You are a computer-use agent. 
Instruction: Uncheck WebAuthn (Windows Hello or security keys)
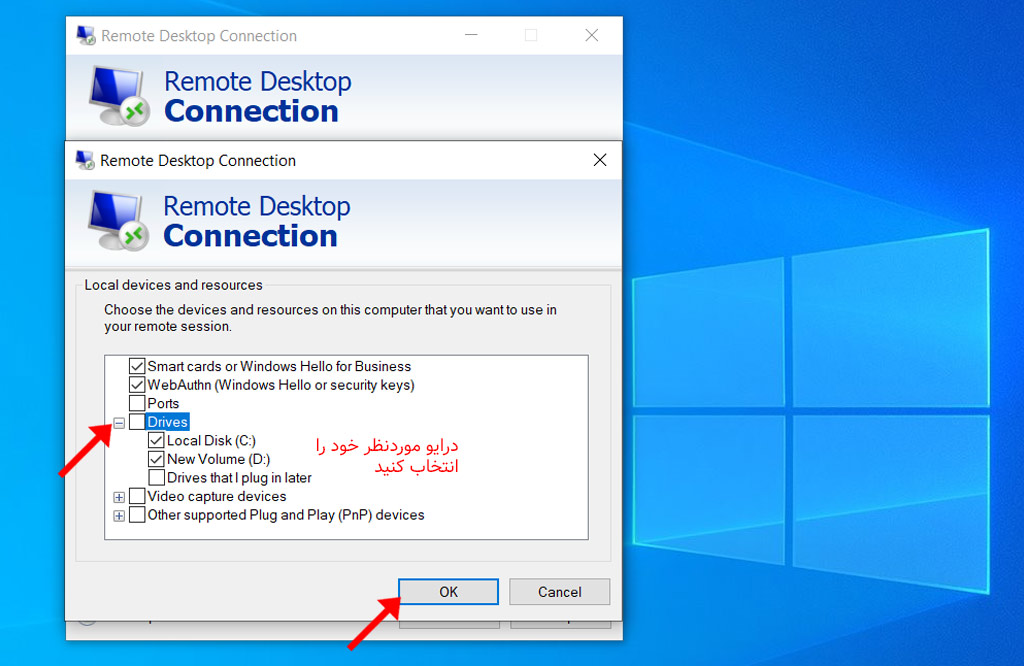[136, 385]
